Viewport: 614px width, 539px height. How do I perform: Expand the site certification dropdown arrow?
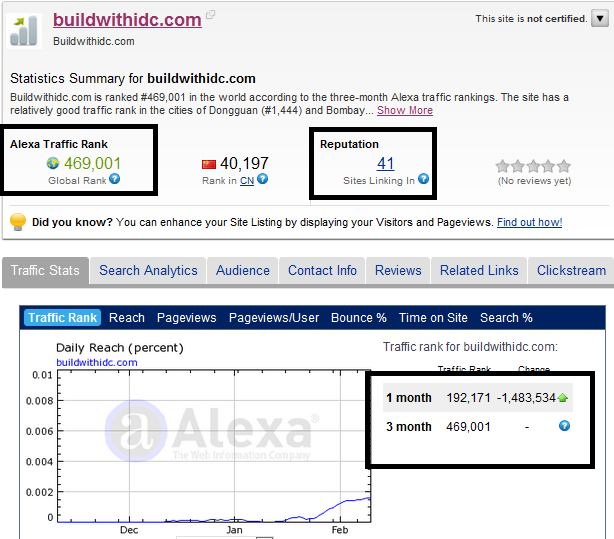600,18
